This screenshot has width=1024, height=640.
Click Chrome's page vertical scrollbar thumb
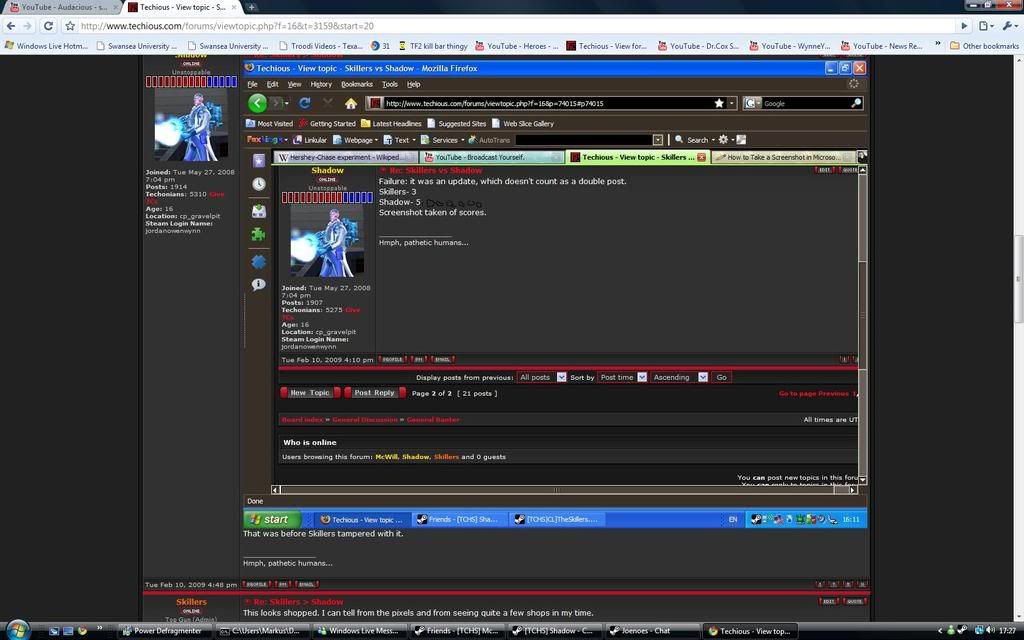click(1018, 278)
